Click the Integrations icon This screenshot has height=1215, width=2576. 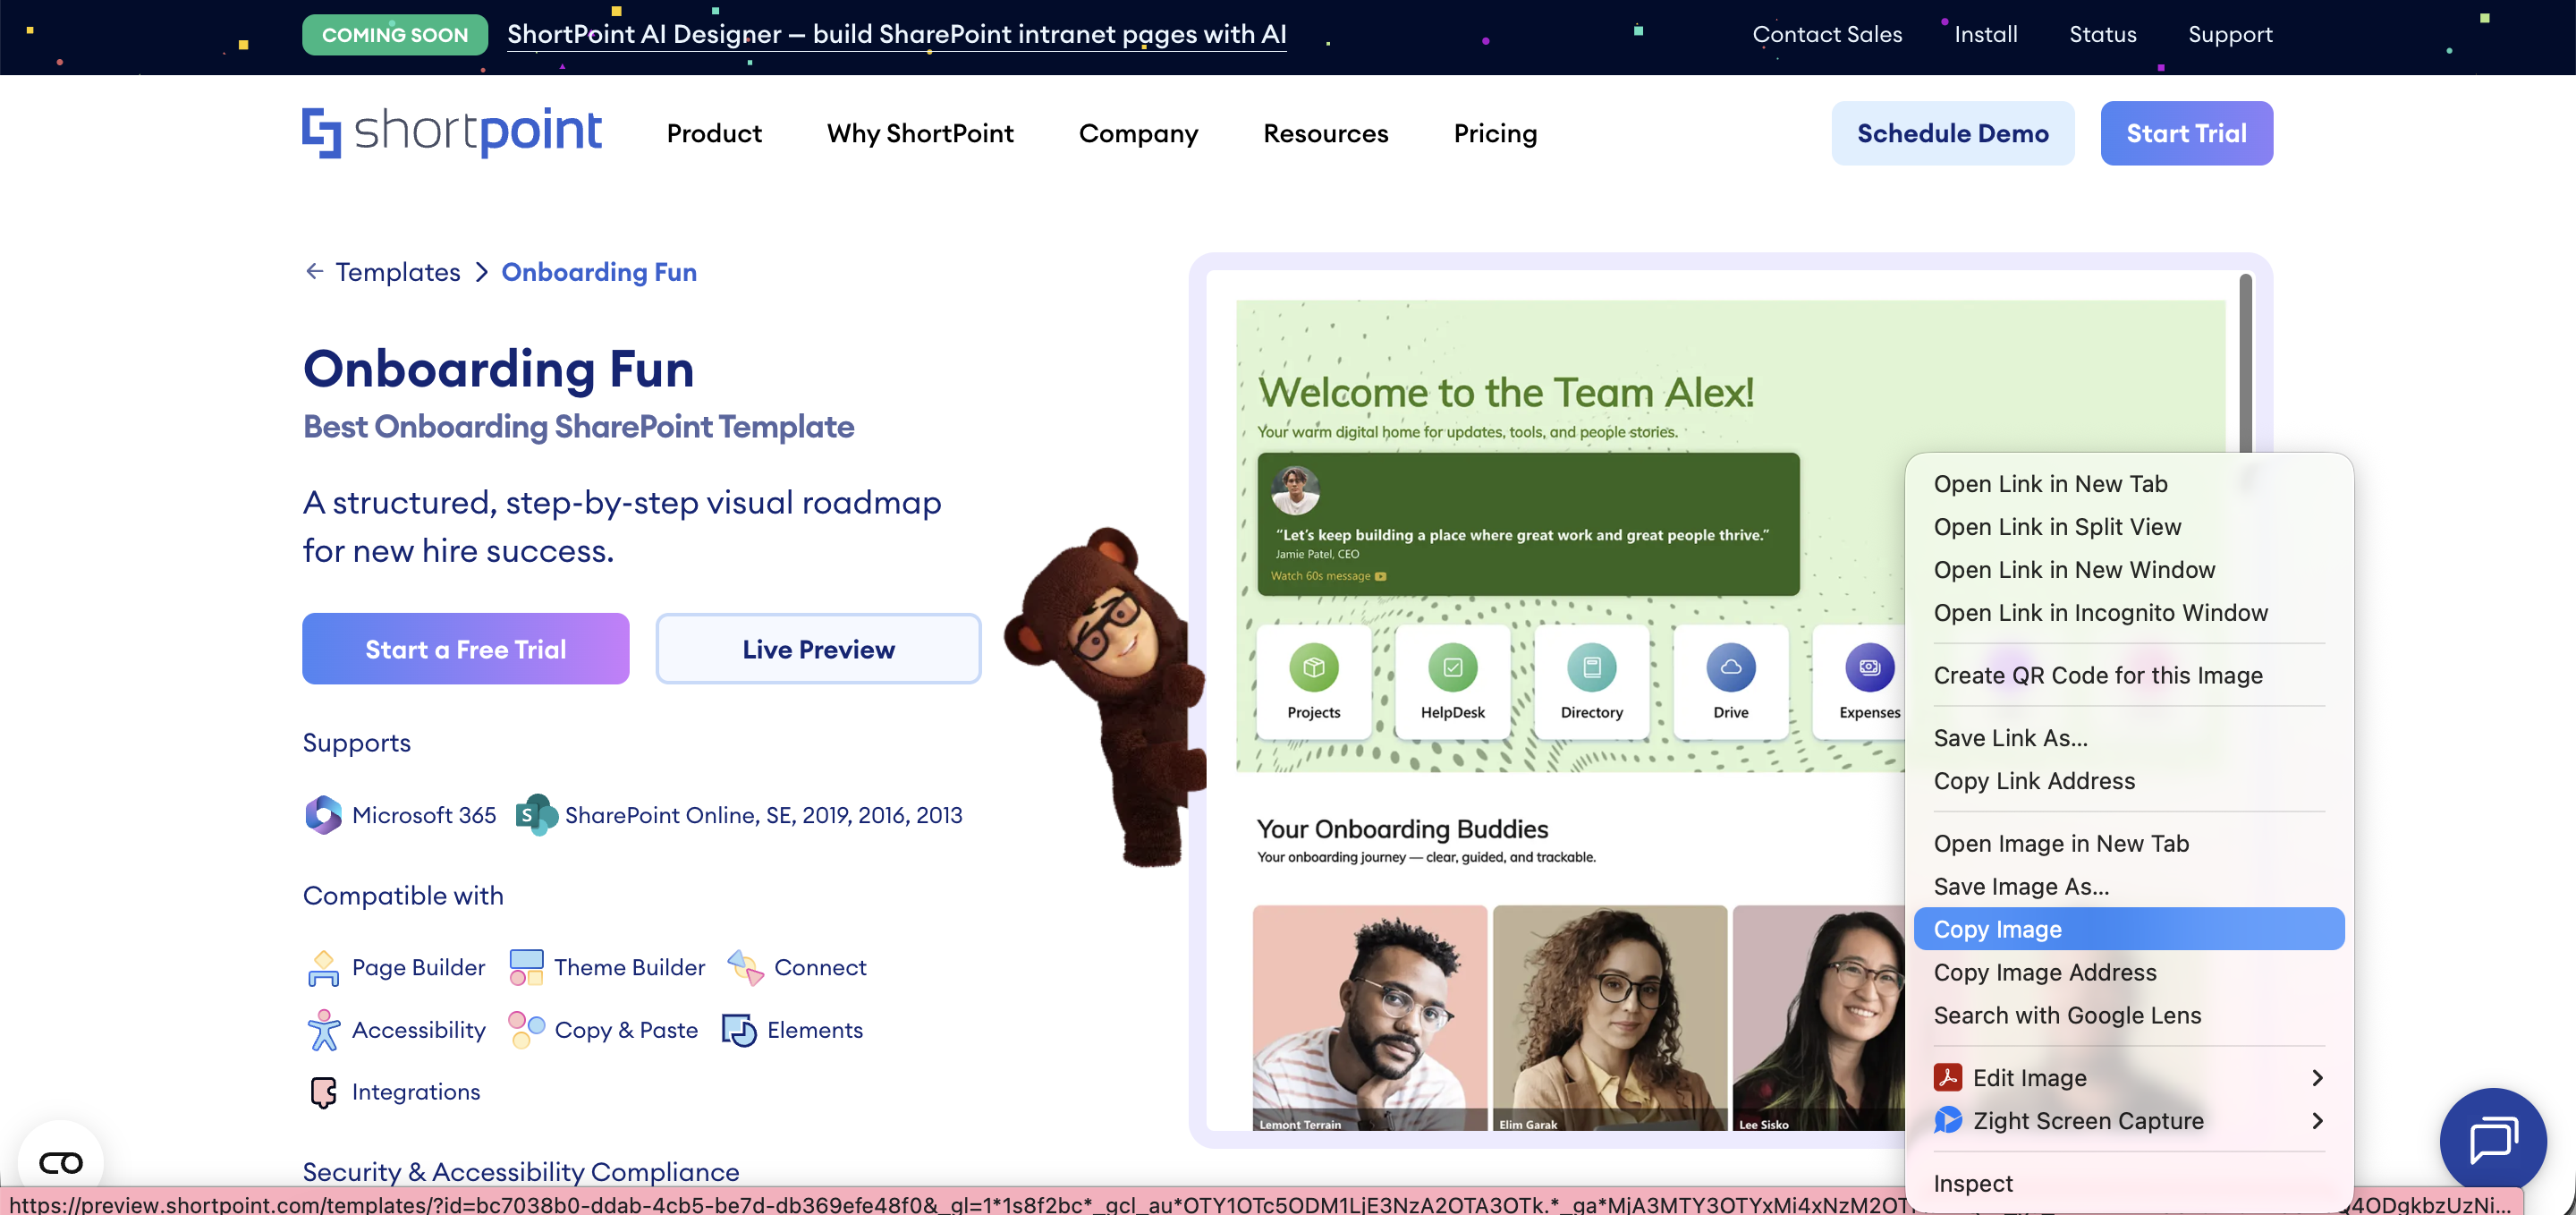(323, 1092)
